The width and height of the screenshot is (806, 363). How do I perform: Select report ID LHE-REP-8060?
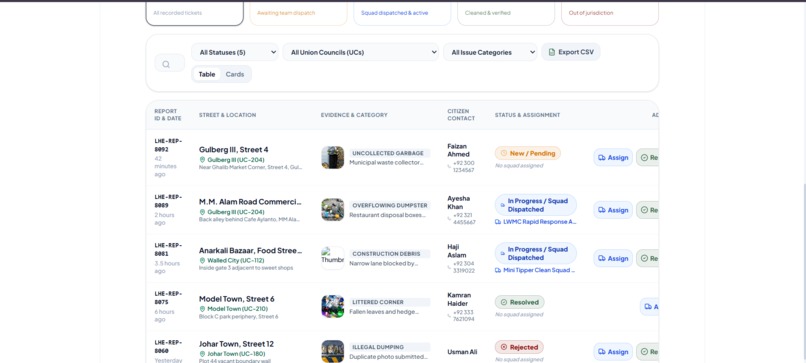169,346
